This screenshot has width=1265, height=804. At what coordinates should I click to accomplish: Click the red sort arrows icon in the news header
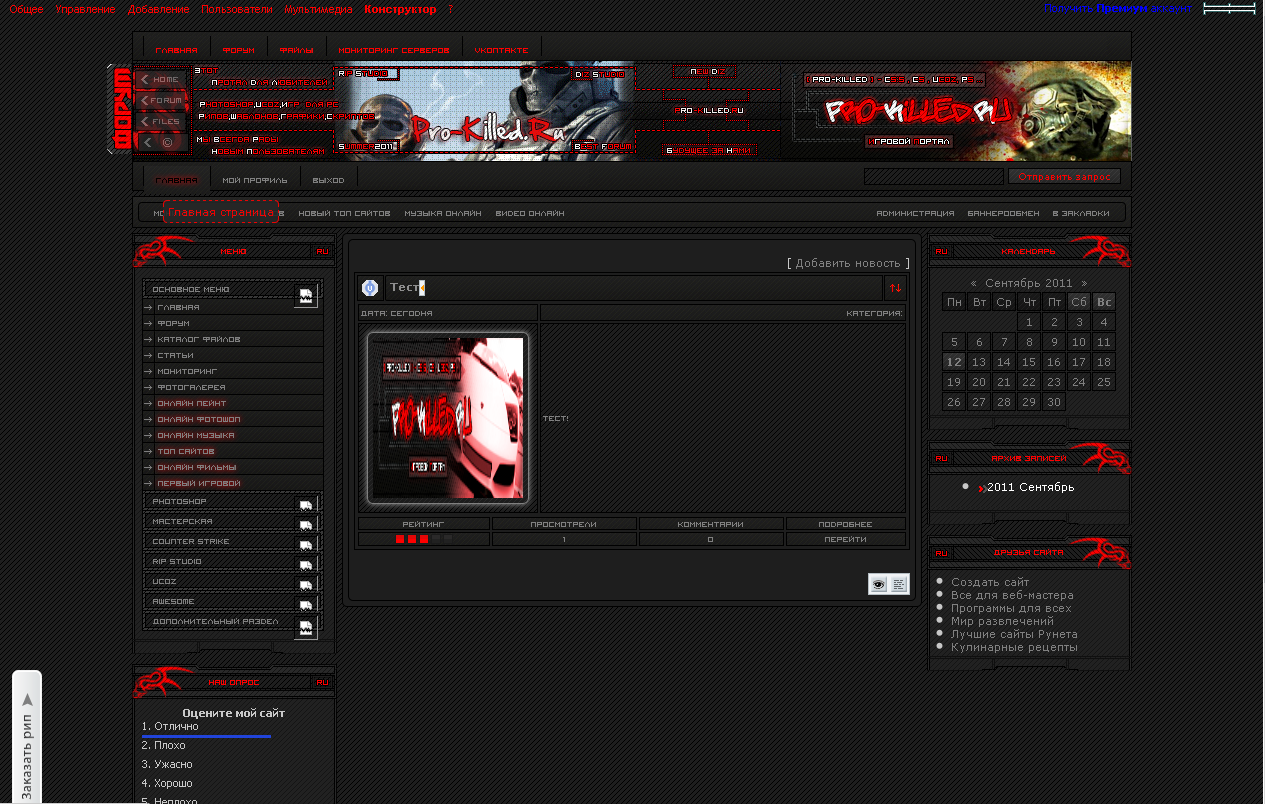click(x=895, y=288)
